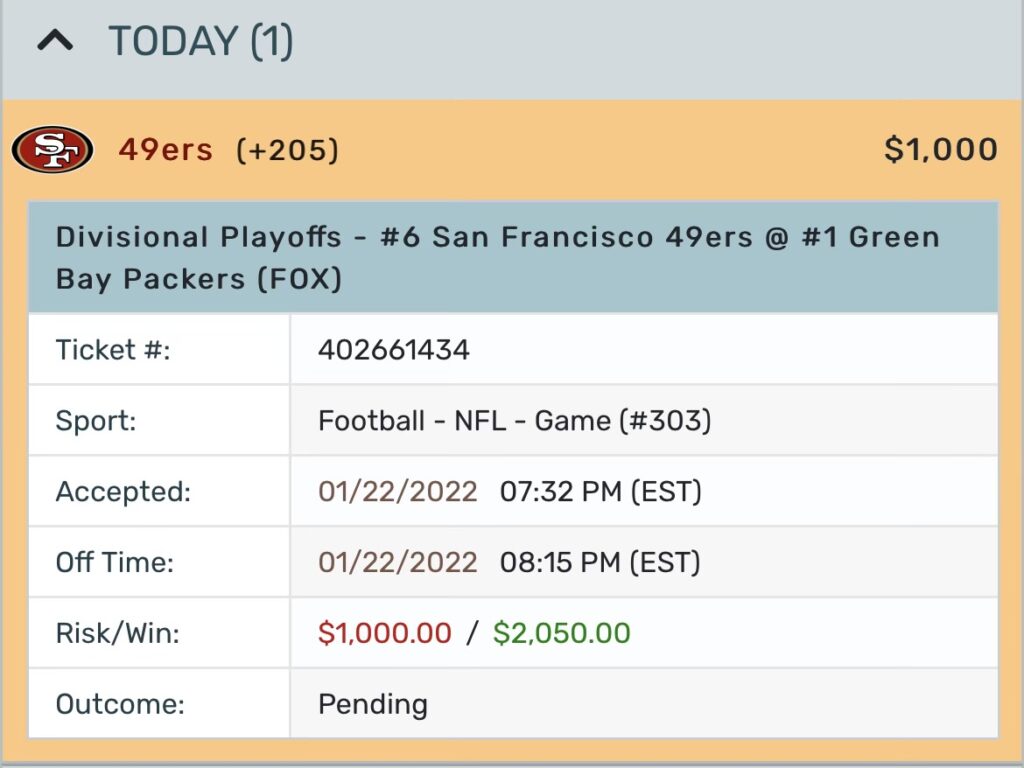Image resolution: width=1024 pixels, height=768 pixels.
Task: Open the Divisional Playoffs game title bar
Action: click(513, 258)
